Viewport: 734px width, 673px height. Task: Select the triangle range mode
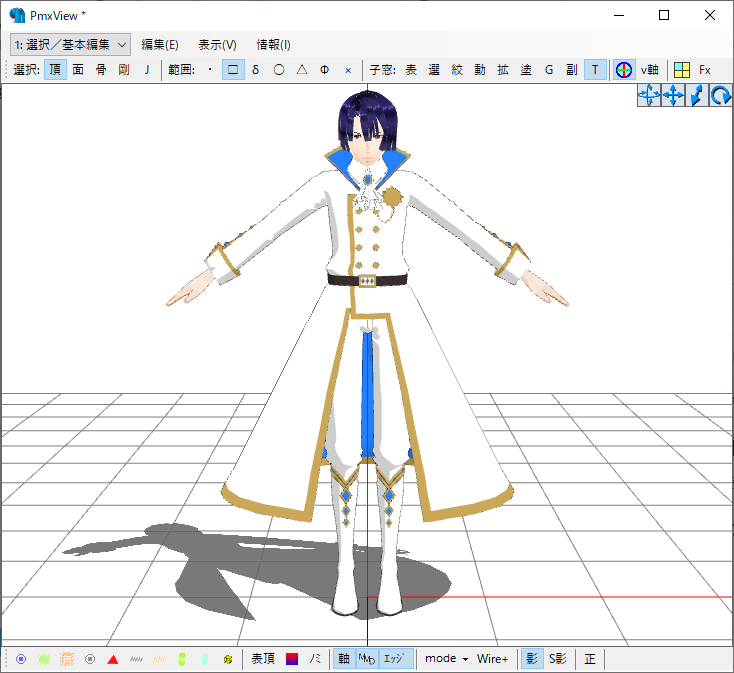pyautogui.click(x=302, y=70)
